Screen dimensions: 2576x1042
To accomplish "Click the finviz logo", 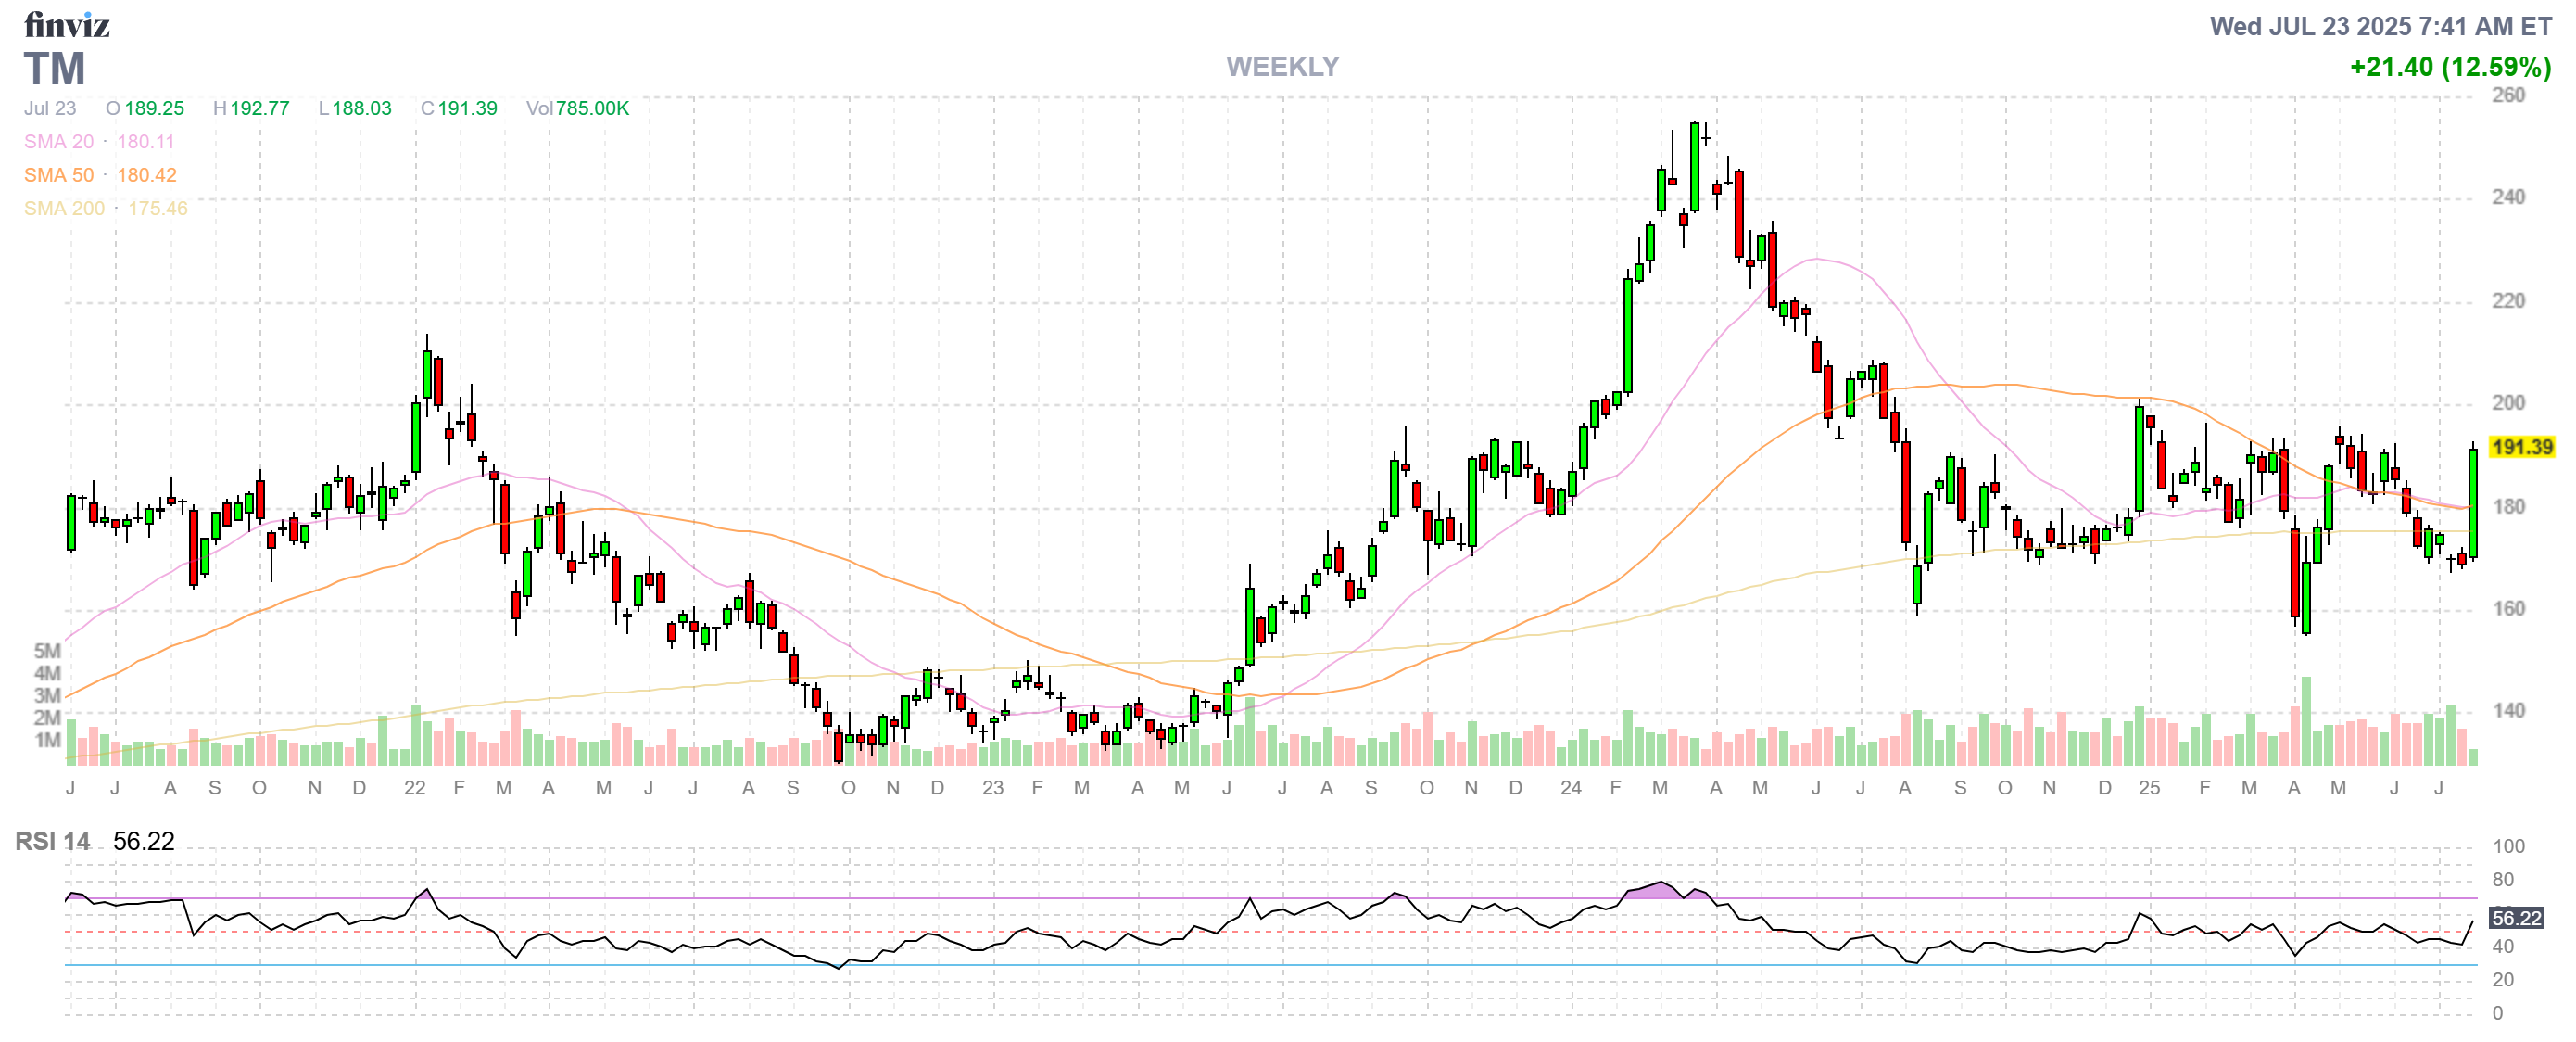I will pyautogui.click(x=66, y=24).
